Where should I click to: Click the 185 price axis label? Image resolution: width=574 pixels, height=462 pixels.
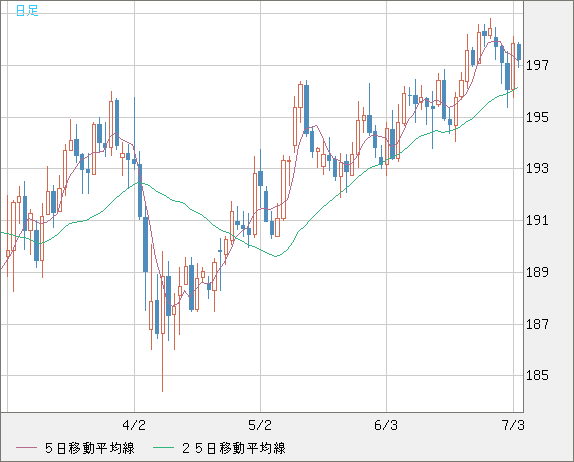[x=537, y=375]
